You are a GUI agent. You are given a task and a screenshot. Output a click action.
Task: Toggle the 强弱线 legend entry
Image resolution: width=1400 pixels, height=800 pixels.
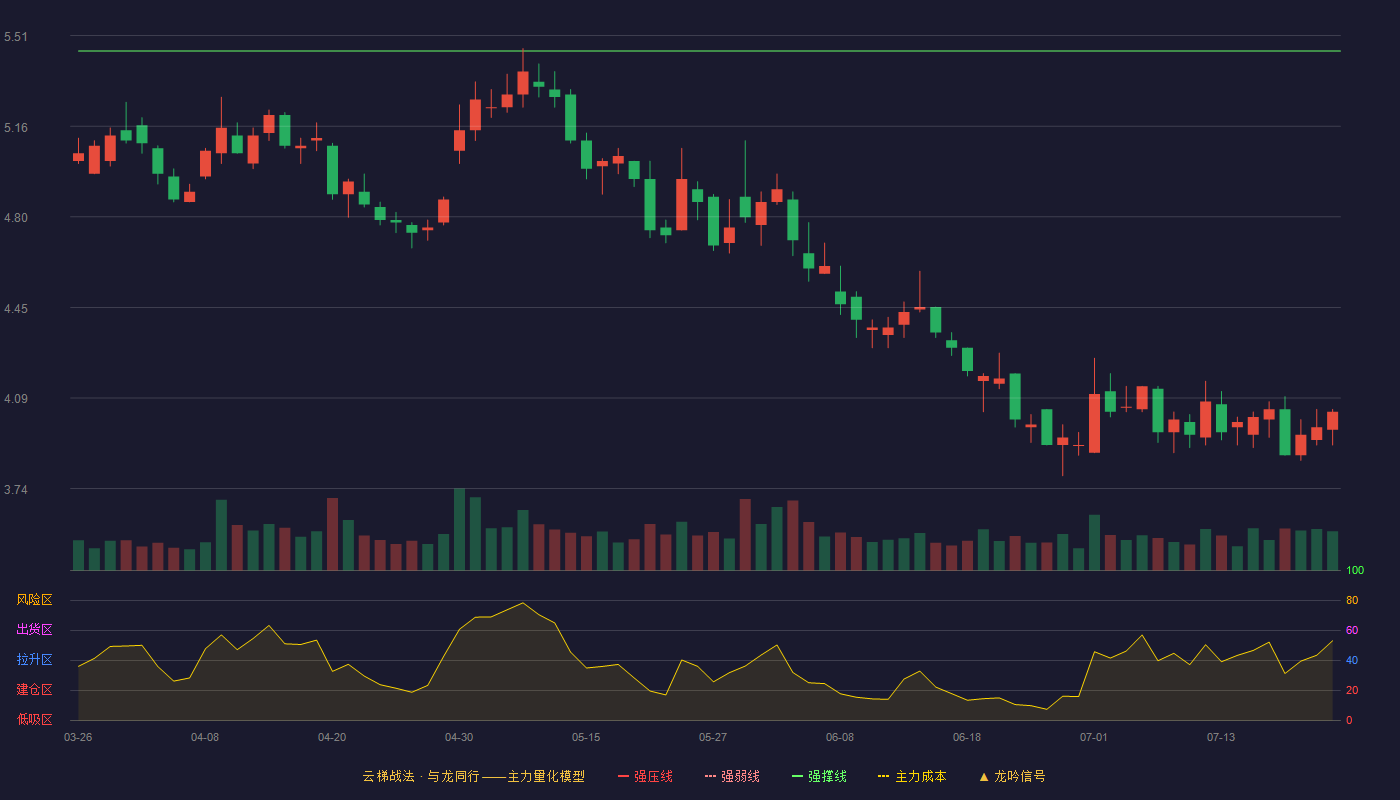(732, 776)
